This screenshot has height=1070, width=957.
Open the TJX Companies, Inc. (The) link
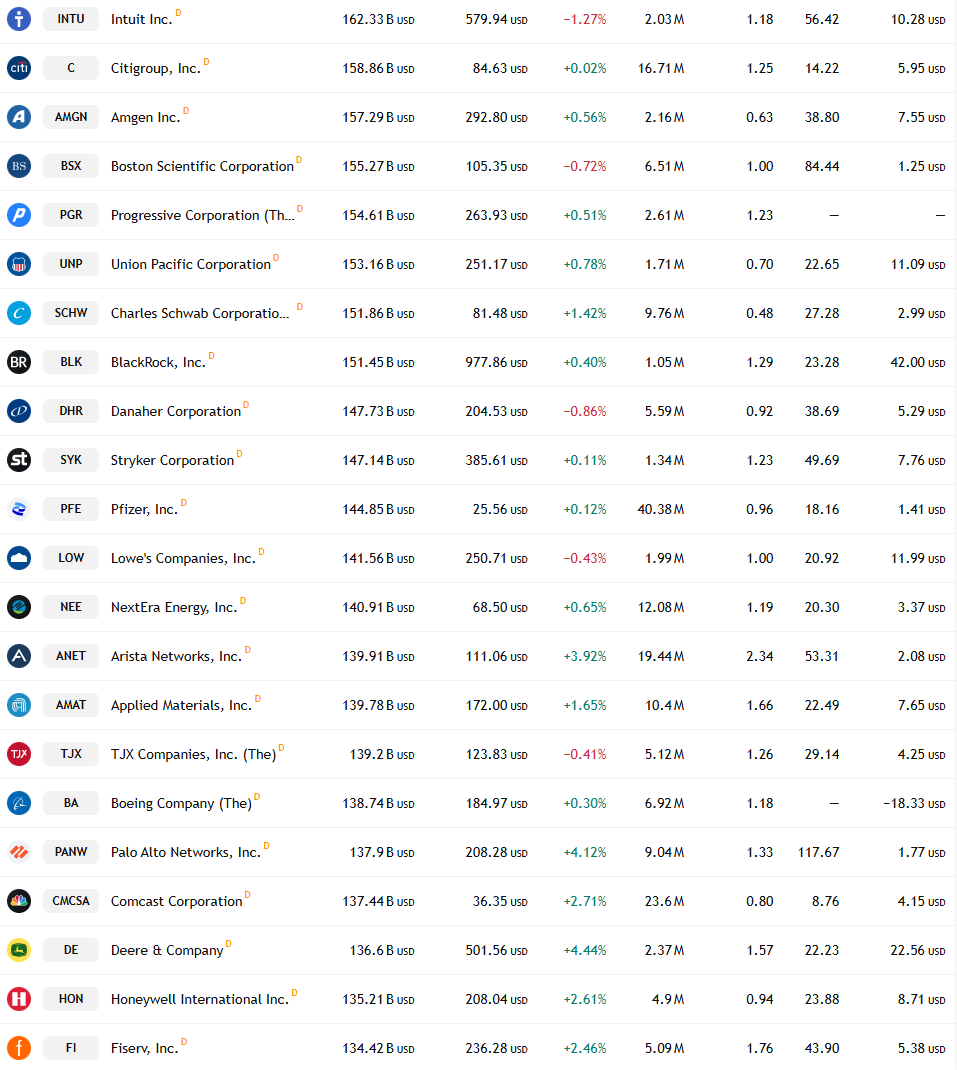(x=193, y=755)
